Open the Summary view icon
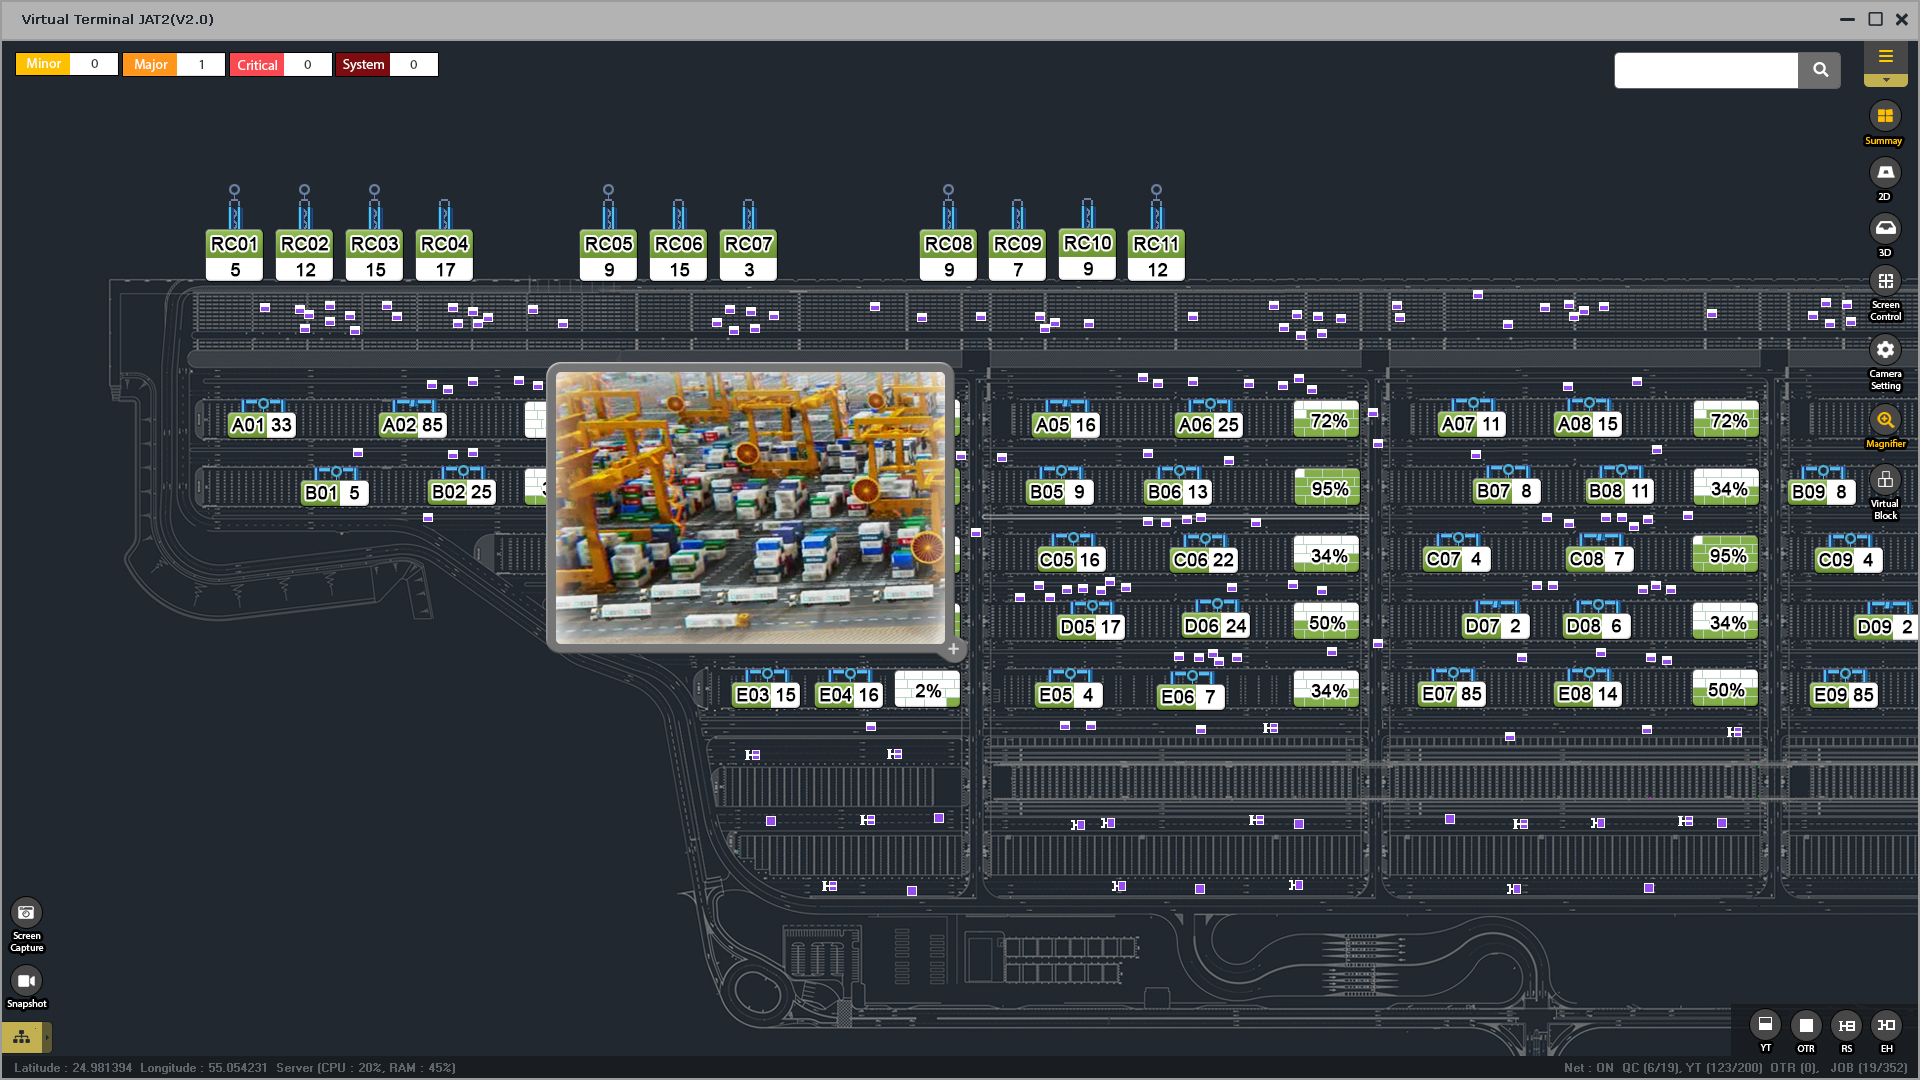 (x=1885, y=116)
